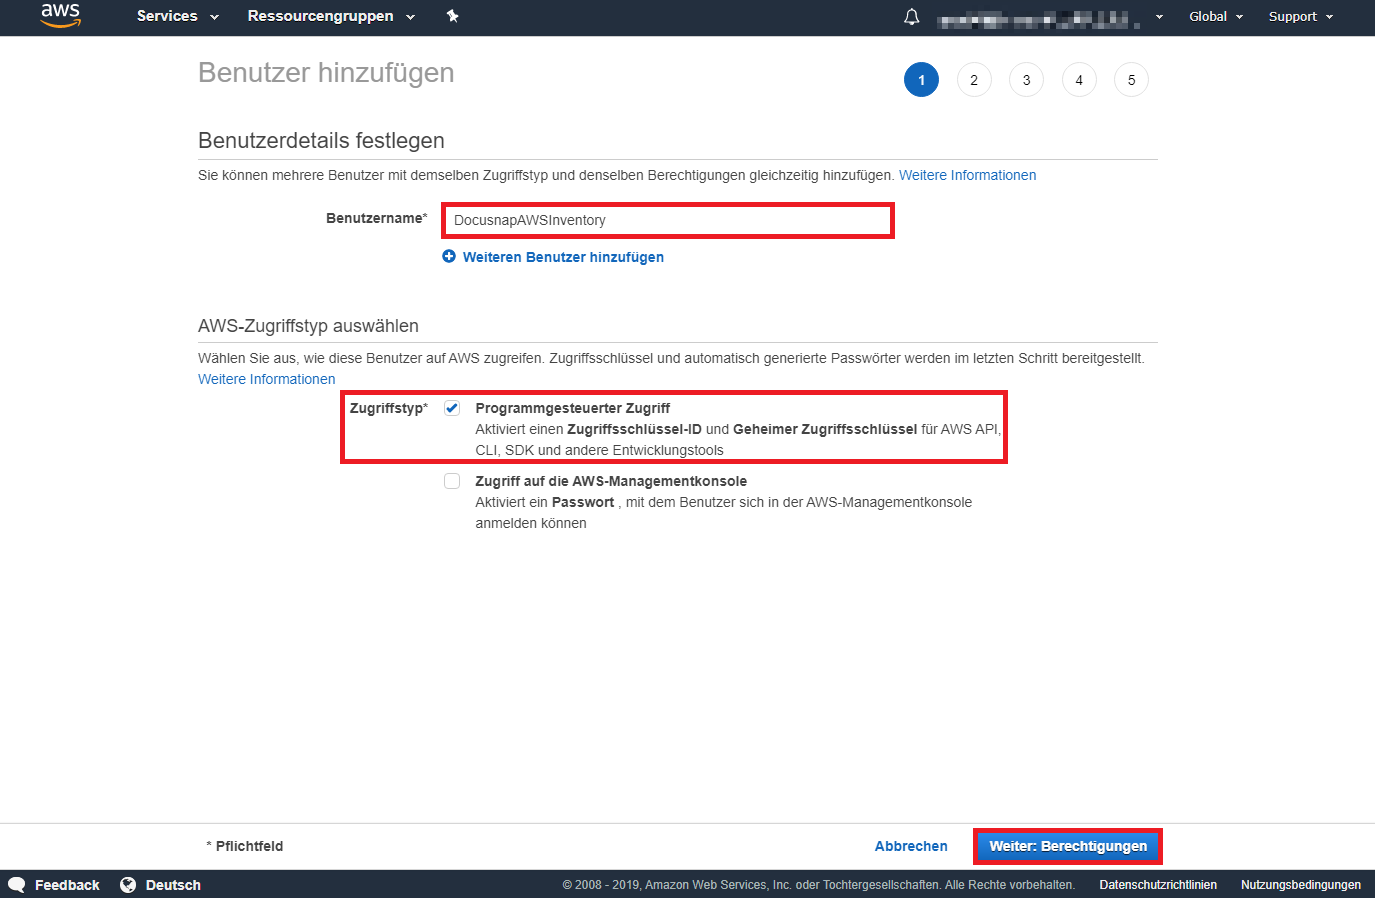Click the Benutzerdetails festlegen heading
1375x898 pixels.
tap(321, 141)
